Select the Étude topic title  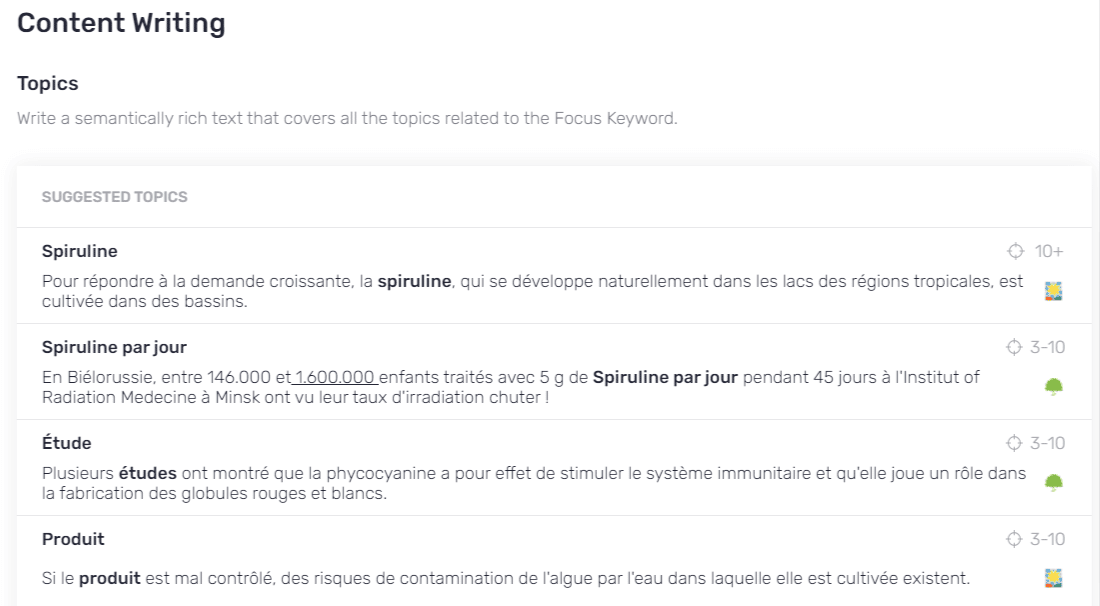tap(67, 443)
